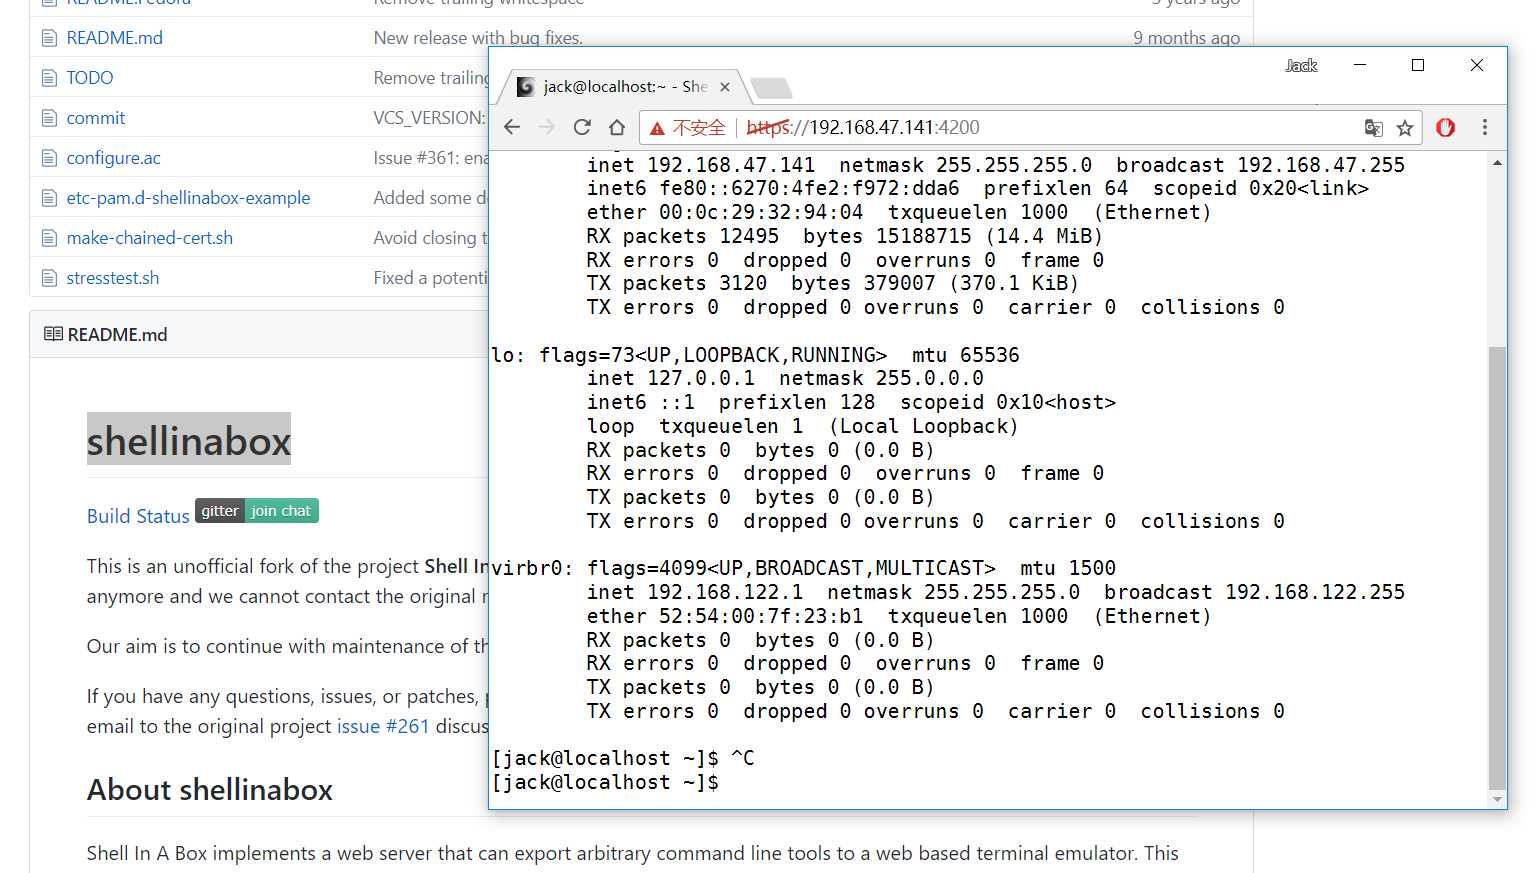Open etc-pam.d-shellinabox-example file
Viewport: 1536px width, 873px height.
pyautogui.click(x=189, y=198)
